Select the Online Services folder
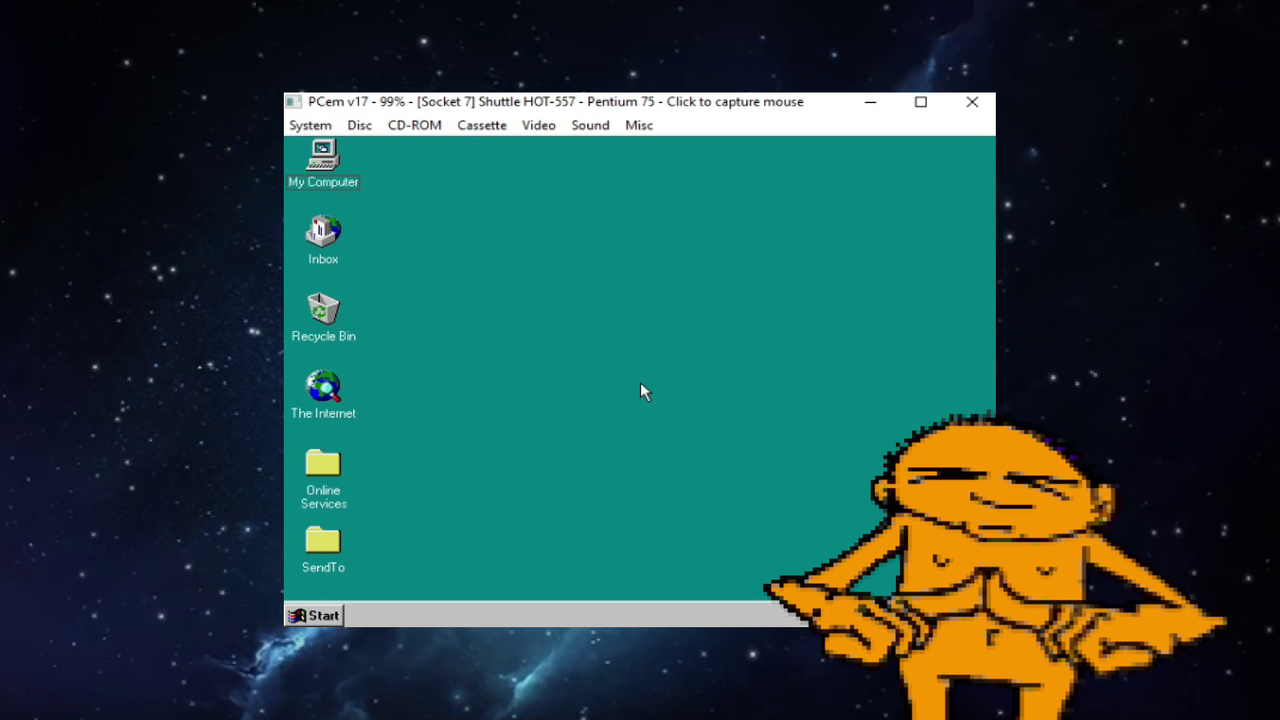The image size is (1280, 720). [x=323, y=464]
